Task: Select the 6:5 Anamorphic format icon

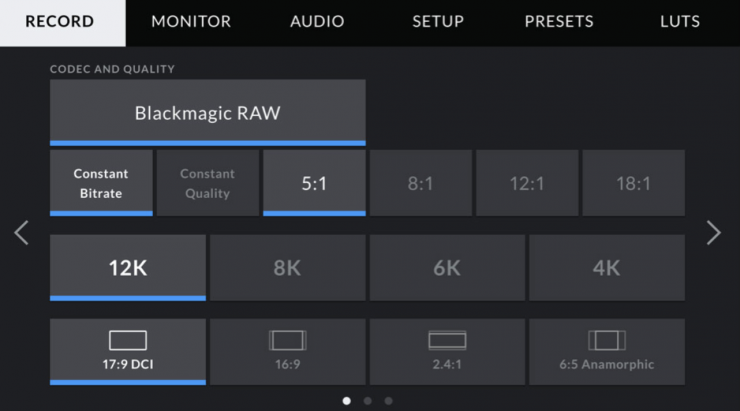Action: [606, 341]
